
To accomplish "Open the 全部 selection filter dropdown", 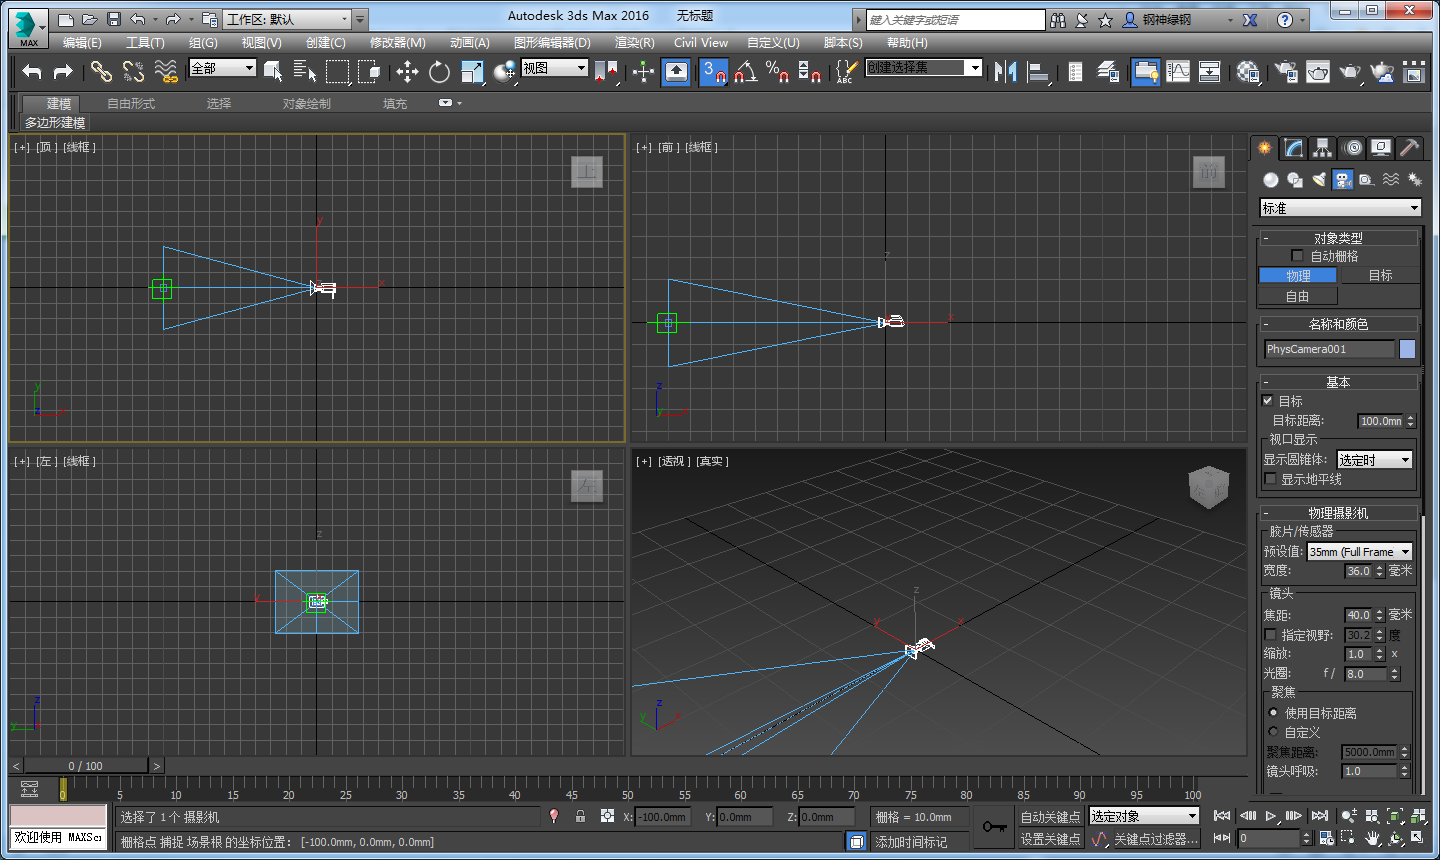I will 223,68.
